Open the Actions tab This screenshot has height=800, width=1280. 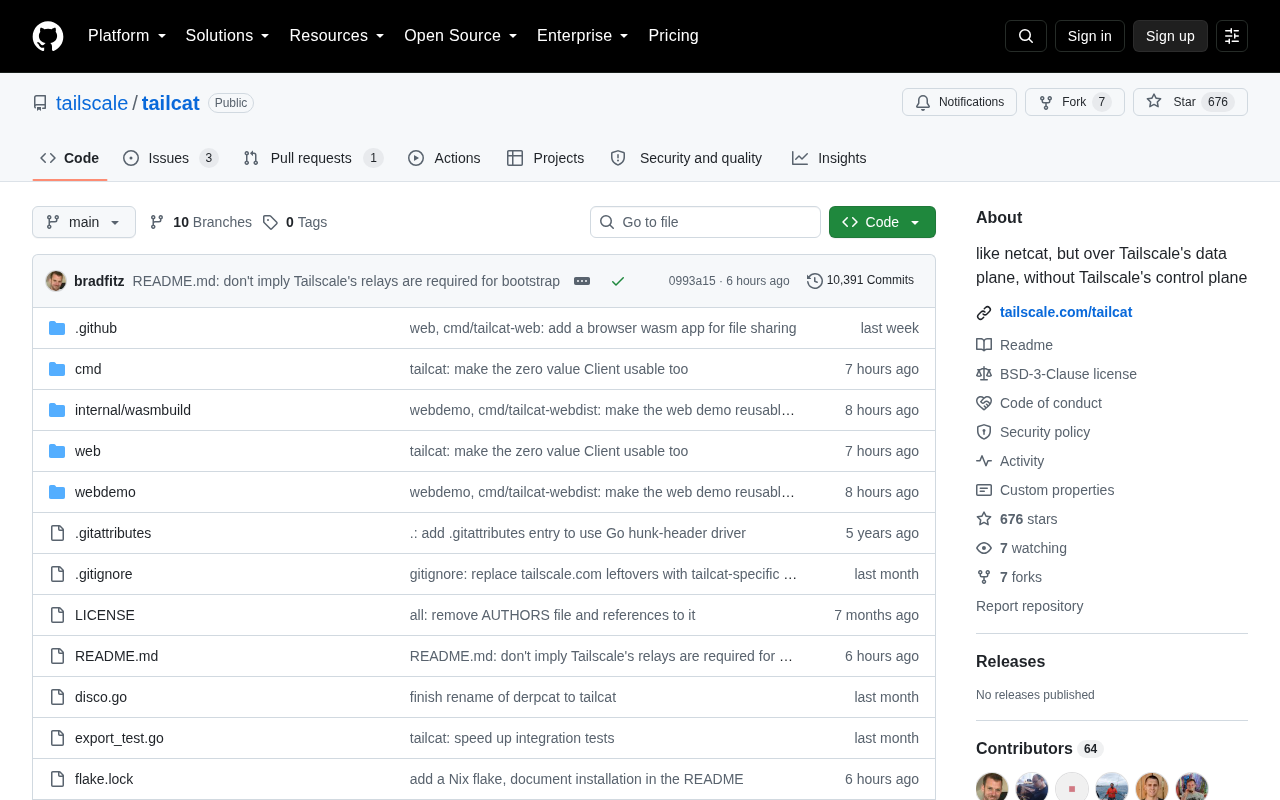444,158
